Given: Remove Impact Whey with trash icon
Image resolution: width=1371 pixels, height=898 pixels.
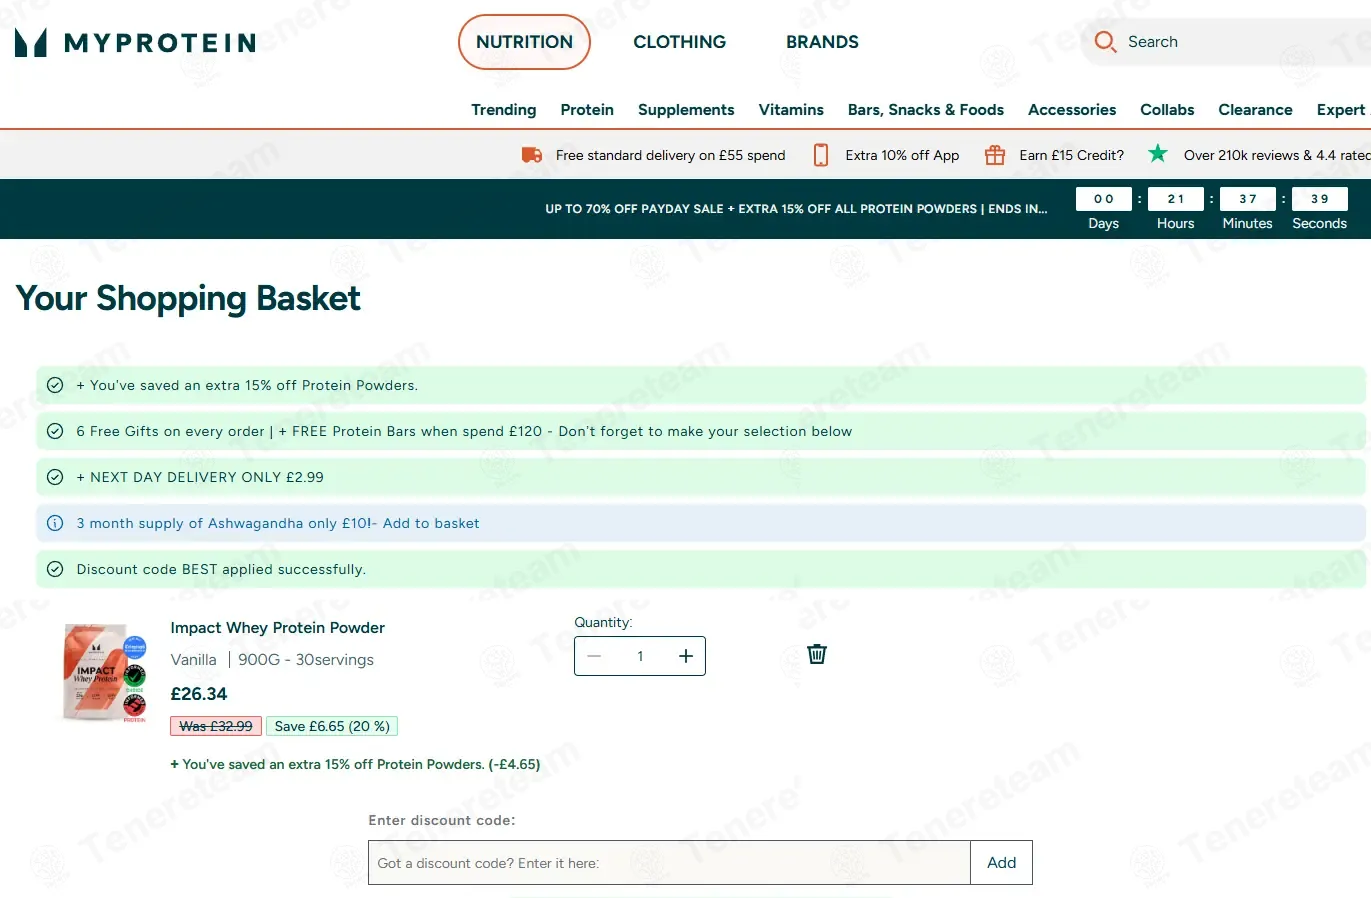Looking at the screenshot, I should (x=817, y=654).
